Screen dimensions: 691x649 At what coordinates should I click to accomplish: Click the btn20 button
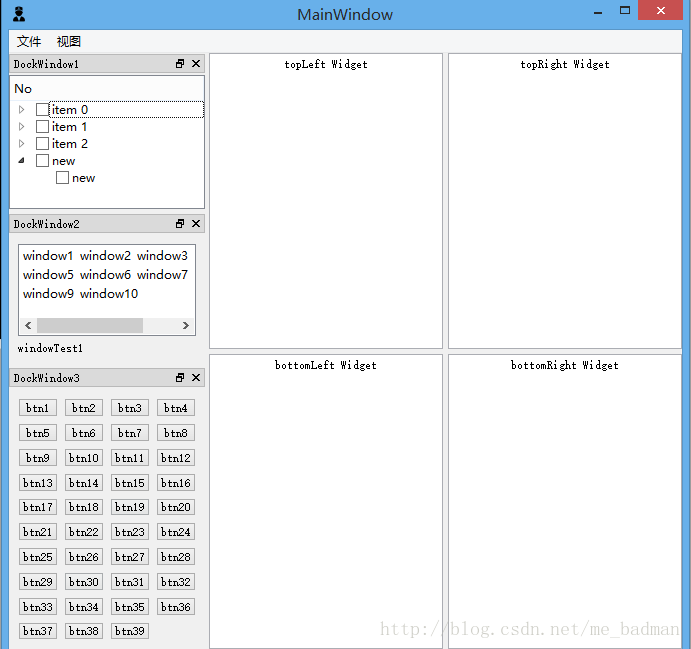click(x=175, y=507)
